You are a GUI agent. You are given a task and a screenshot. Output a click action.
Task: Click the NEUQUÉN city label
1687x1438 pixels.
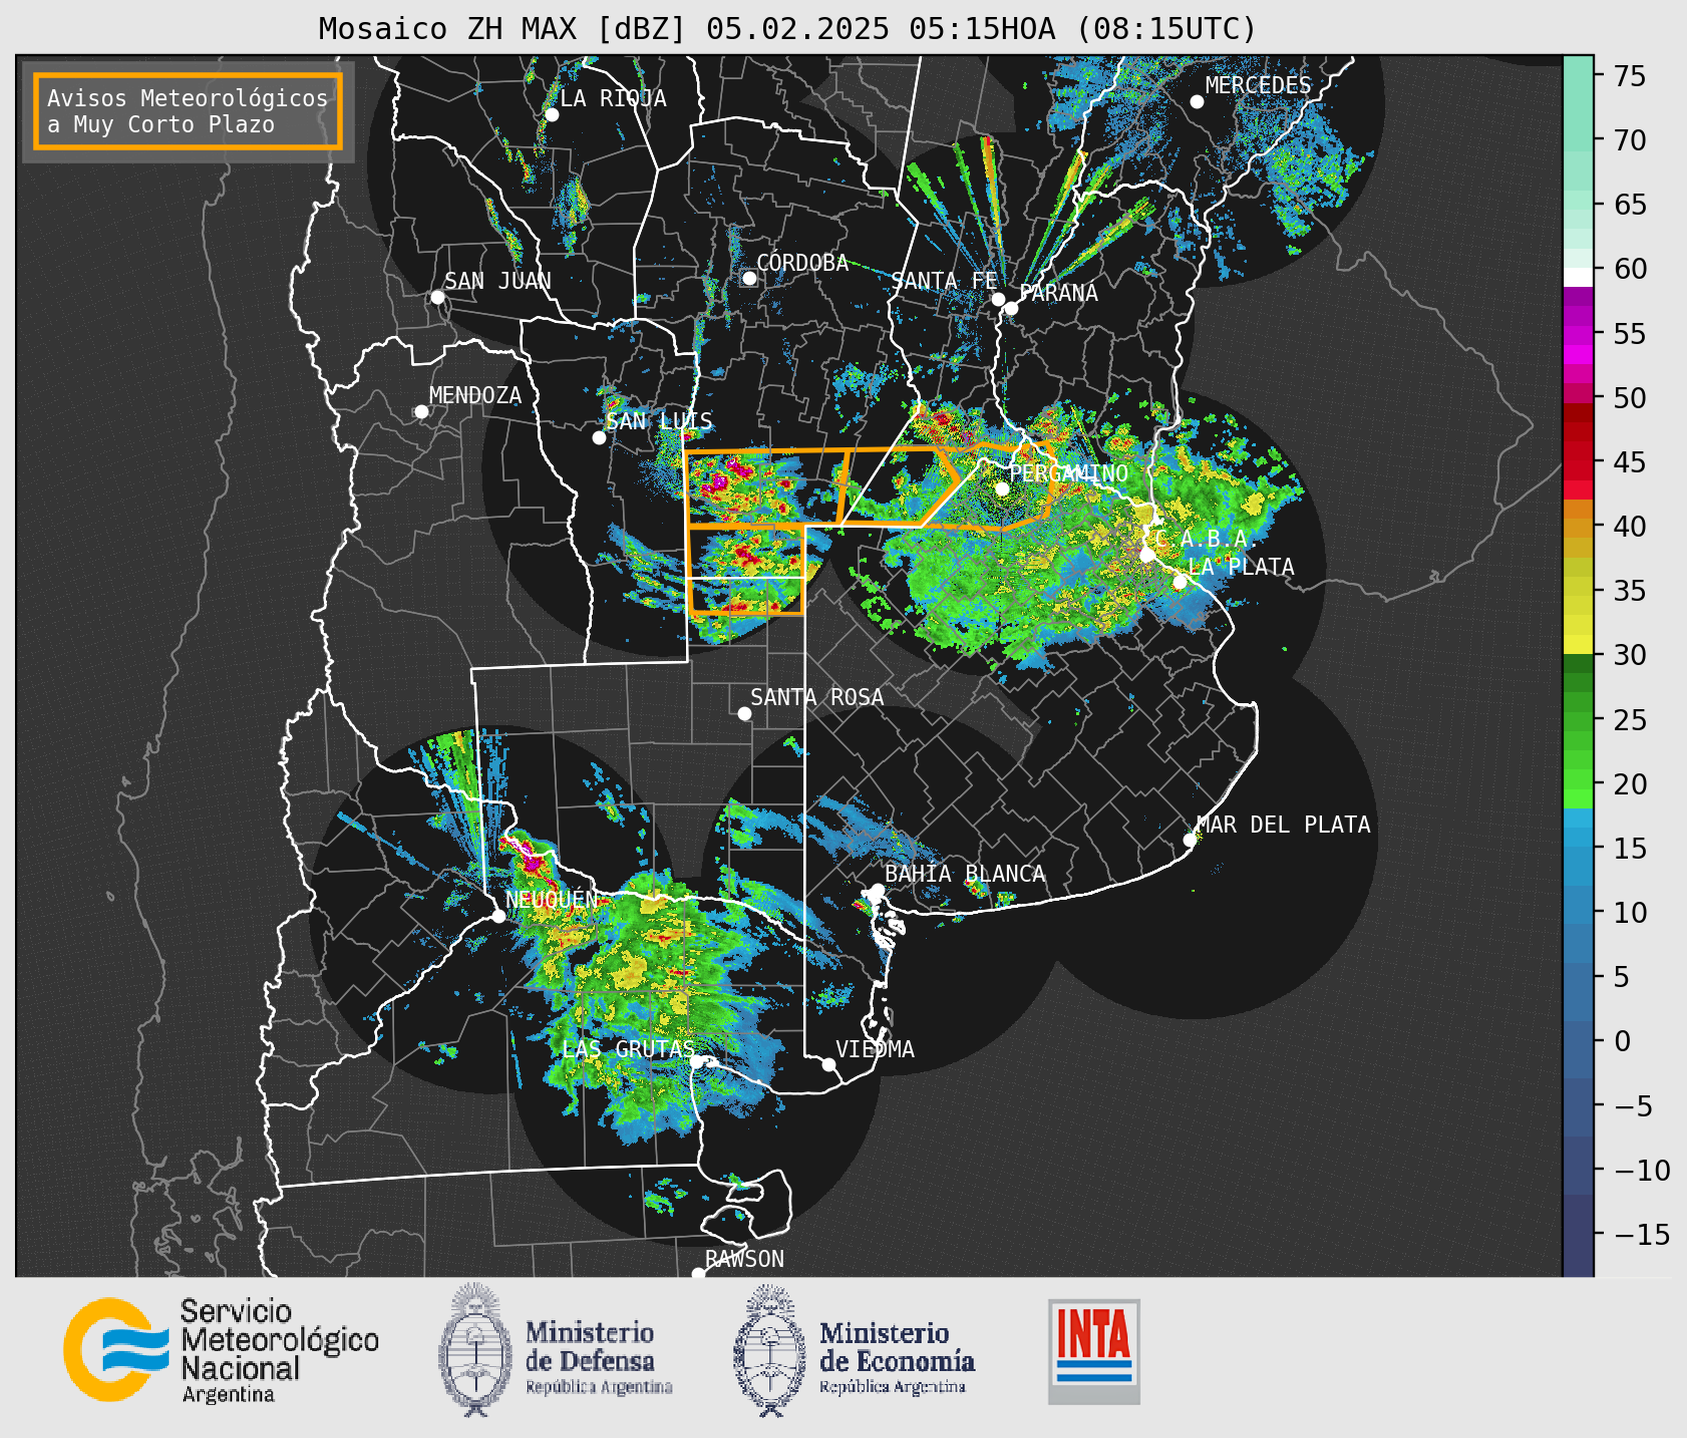[552, 900]
